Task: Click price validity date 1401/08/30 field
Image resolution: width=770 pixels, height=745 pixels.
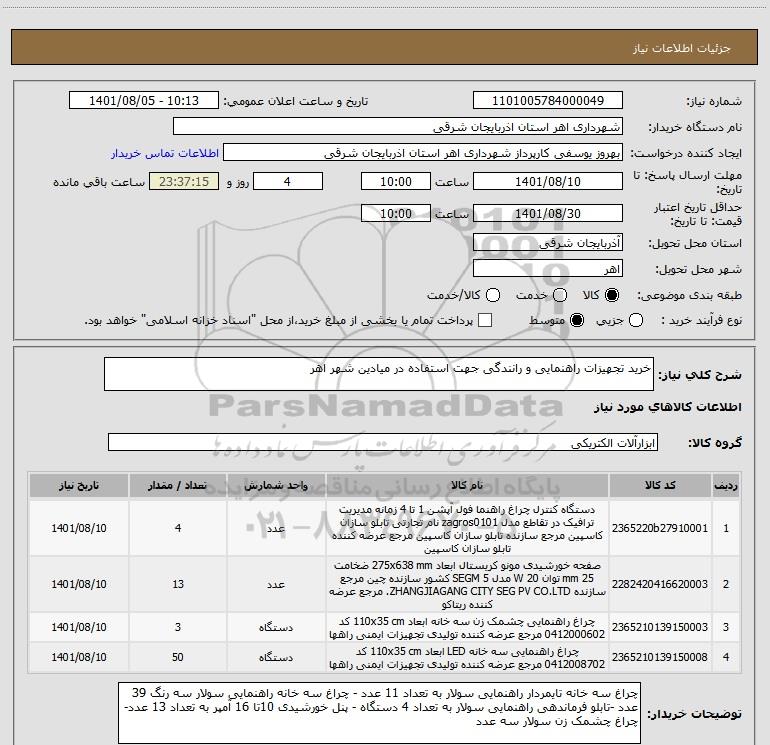Action: pos(548,213)
